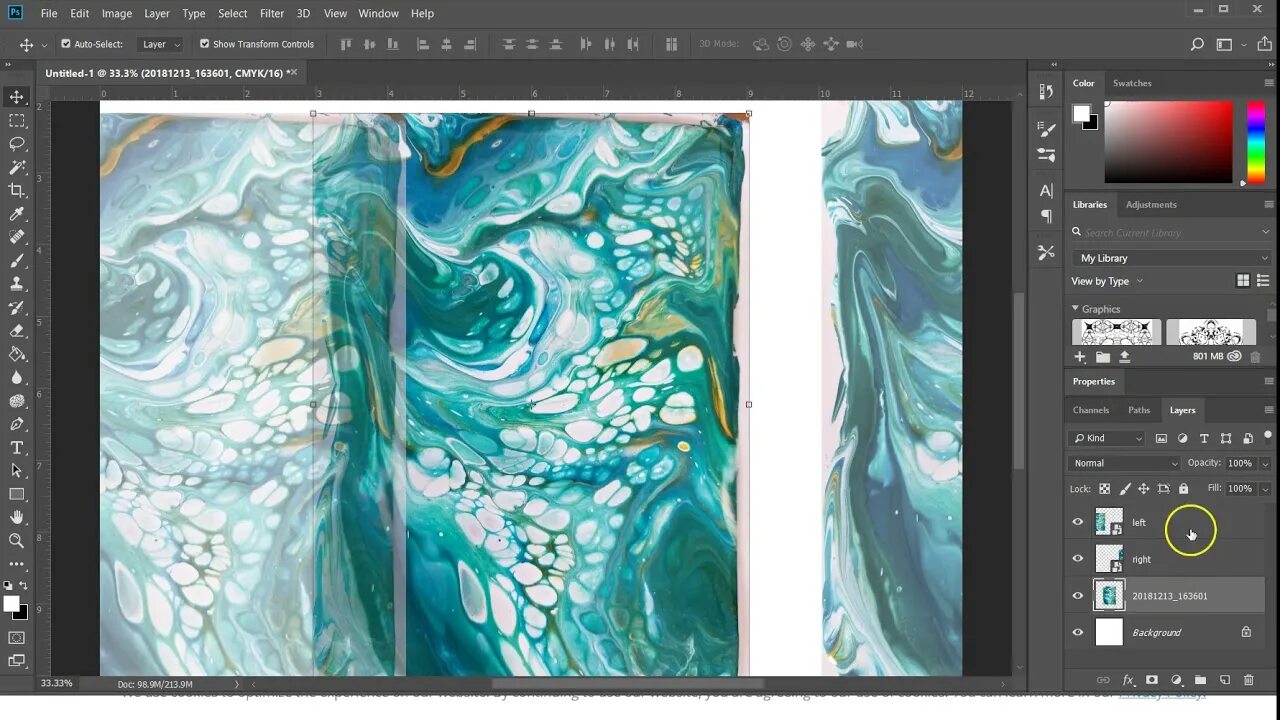Image resolution: width=1280 pixels, height=720 pixels.
Task: Select the History Brush tool
Action: point(17,307)
